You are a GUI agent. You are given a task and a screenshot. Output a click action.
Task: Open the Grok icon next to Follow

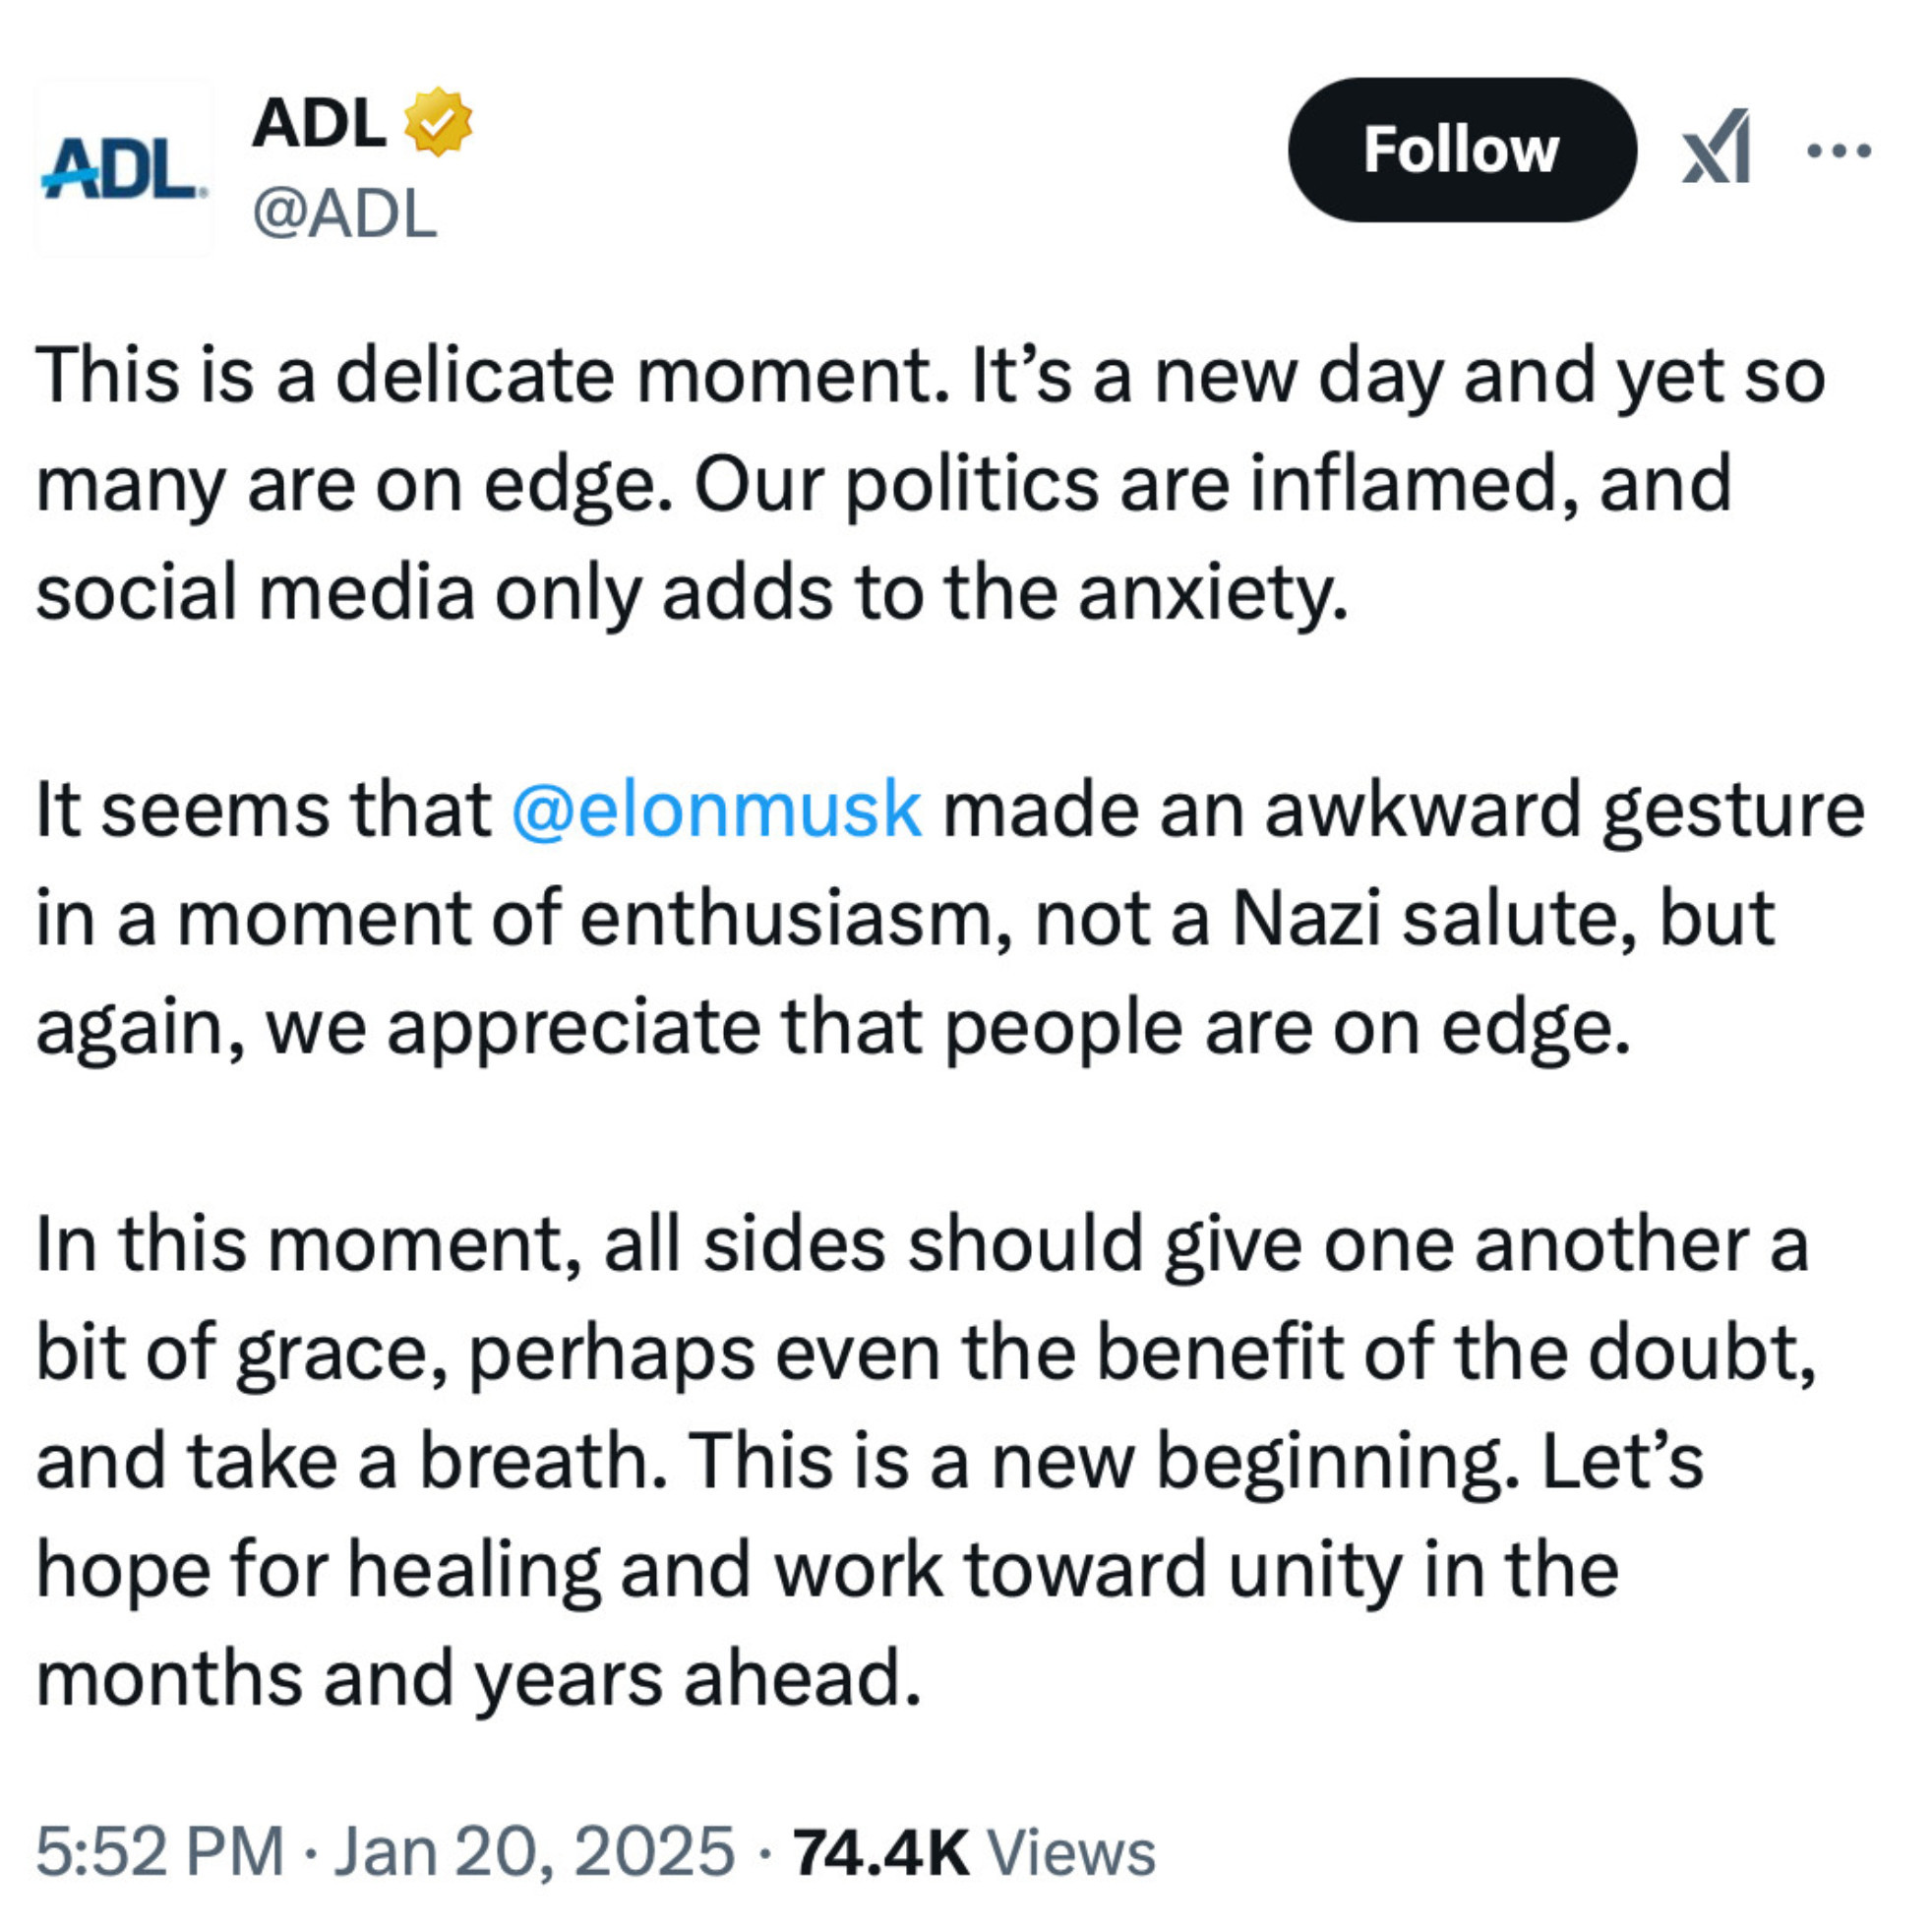pos(1716,148)
